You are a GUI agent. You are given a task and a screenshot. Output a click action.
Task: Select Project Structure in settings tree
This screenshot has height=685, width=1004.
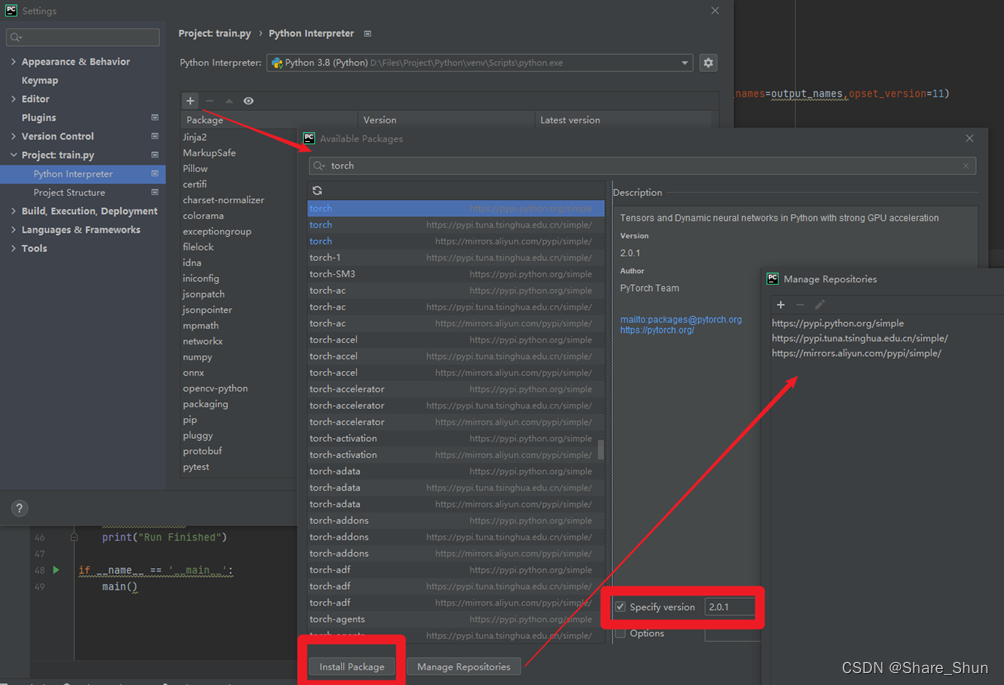[x=69, y=192]
